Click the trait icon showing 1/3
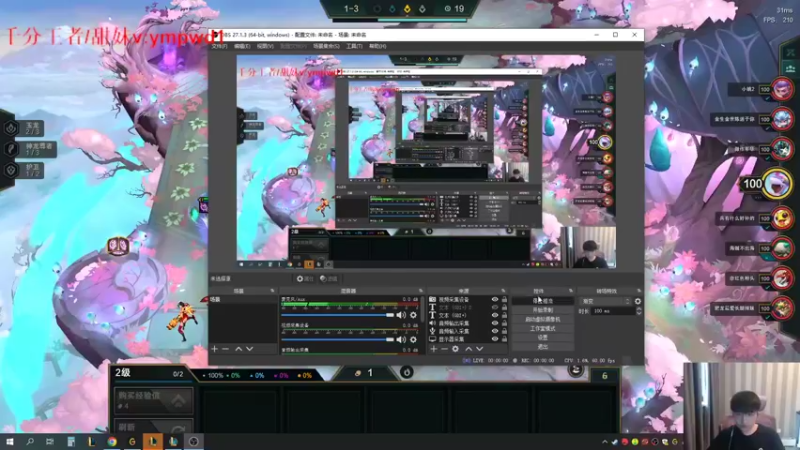The image size is (800, 450). pos(11,149)
